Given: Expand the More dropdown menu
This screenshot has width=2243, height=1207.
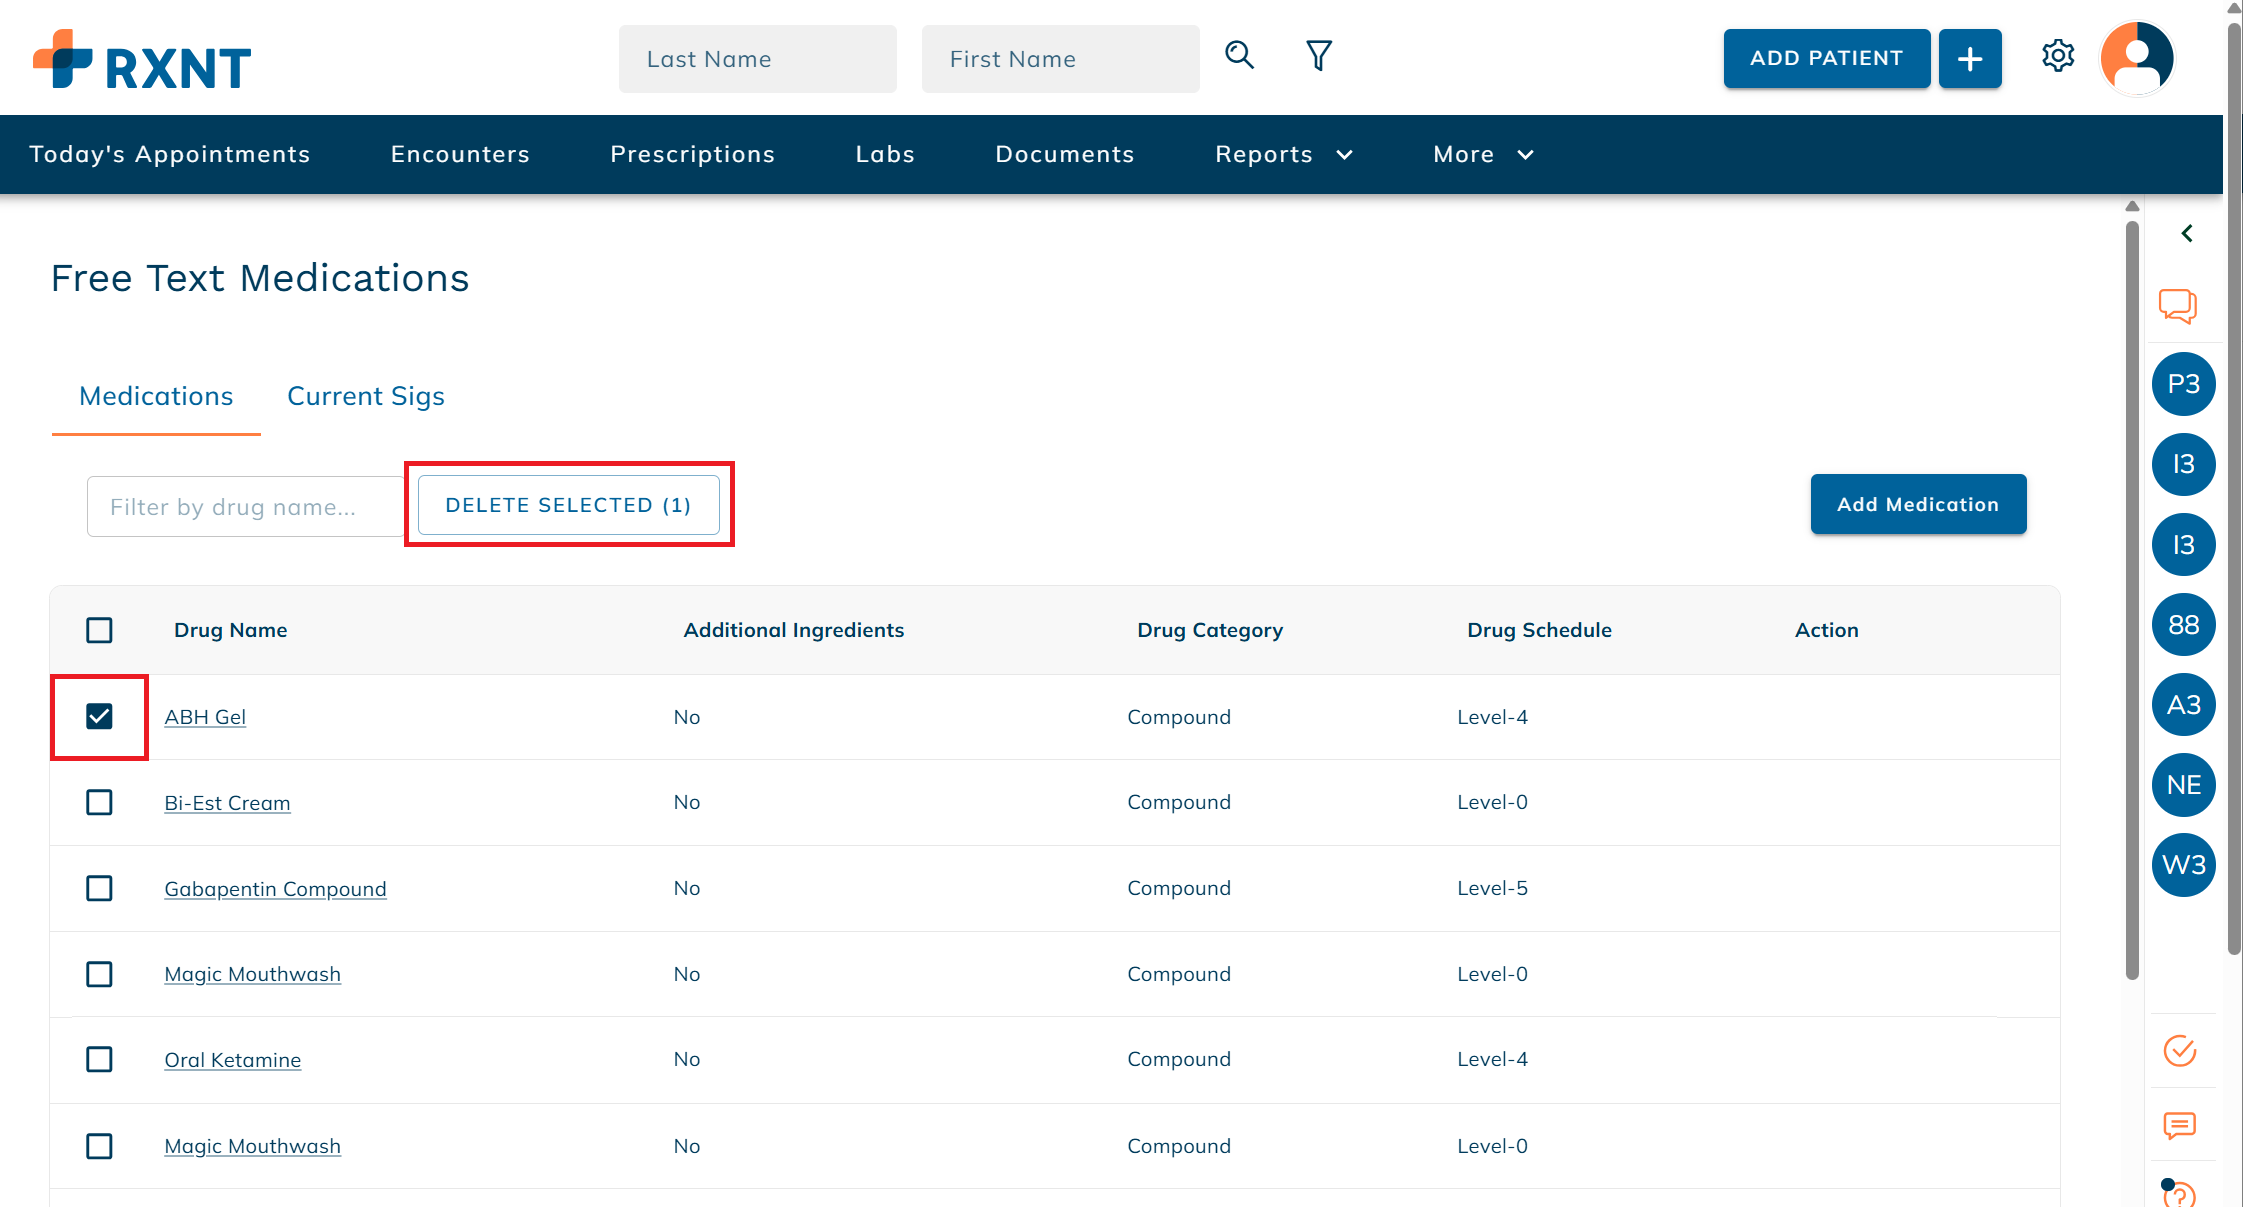Looking at the screenshot, I should [1482, 154].
